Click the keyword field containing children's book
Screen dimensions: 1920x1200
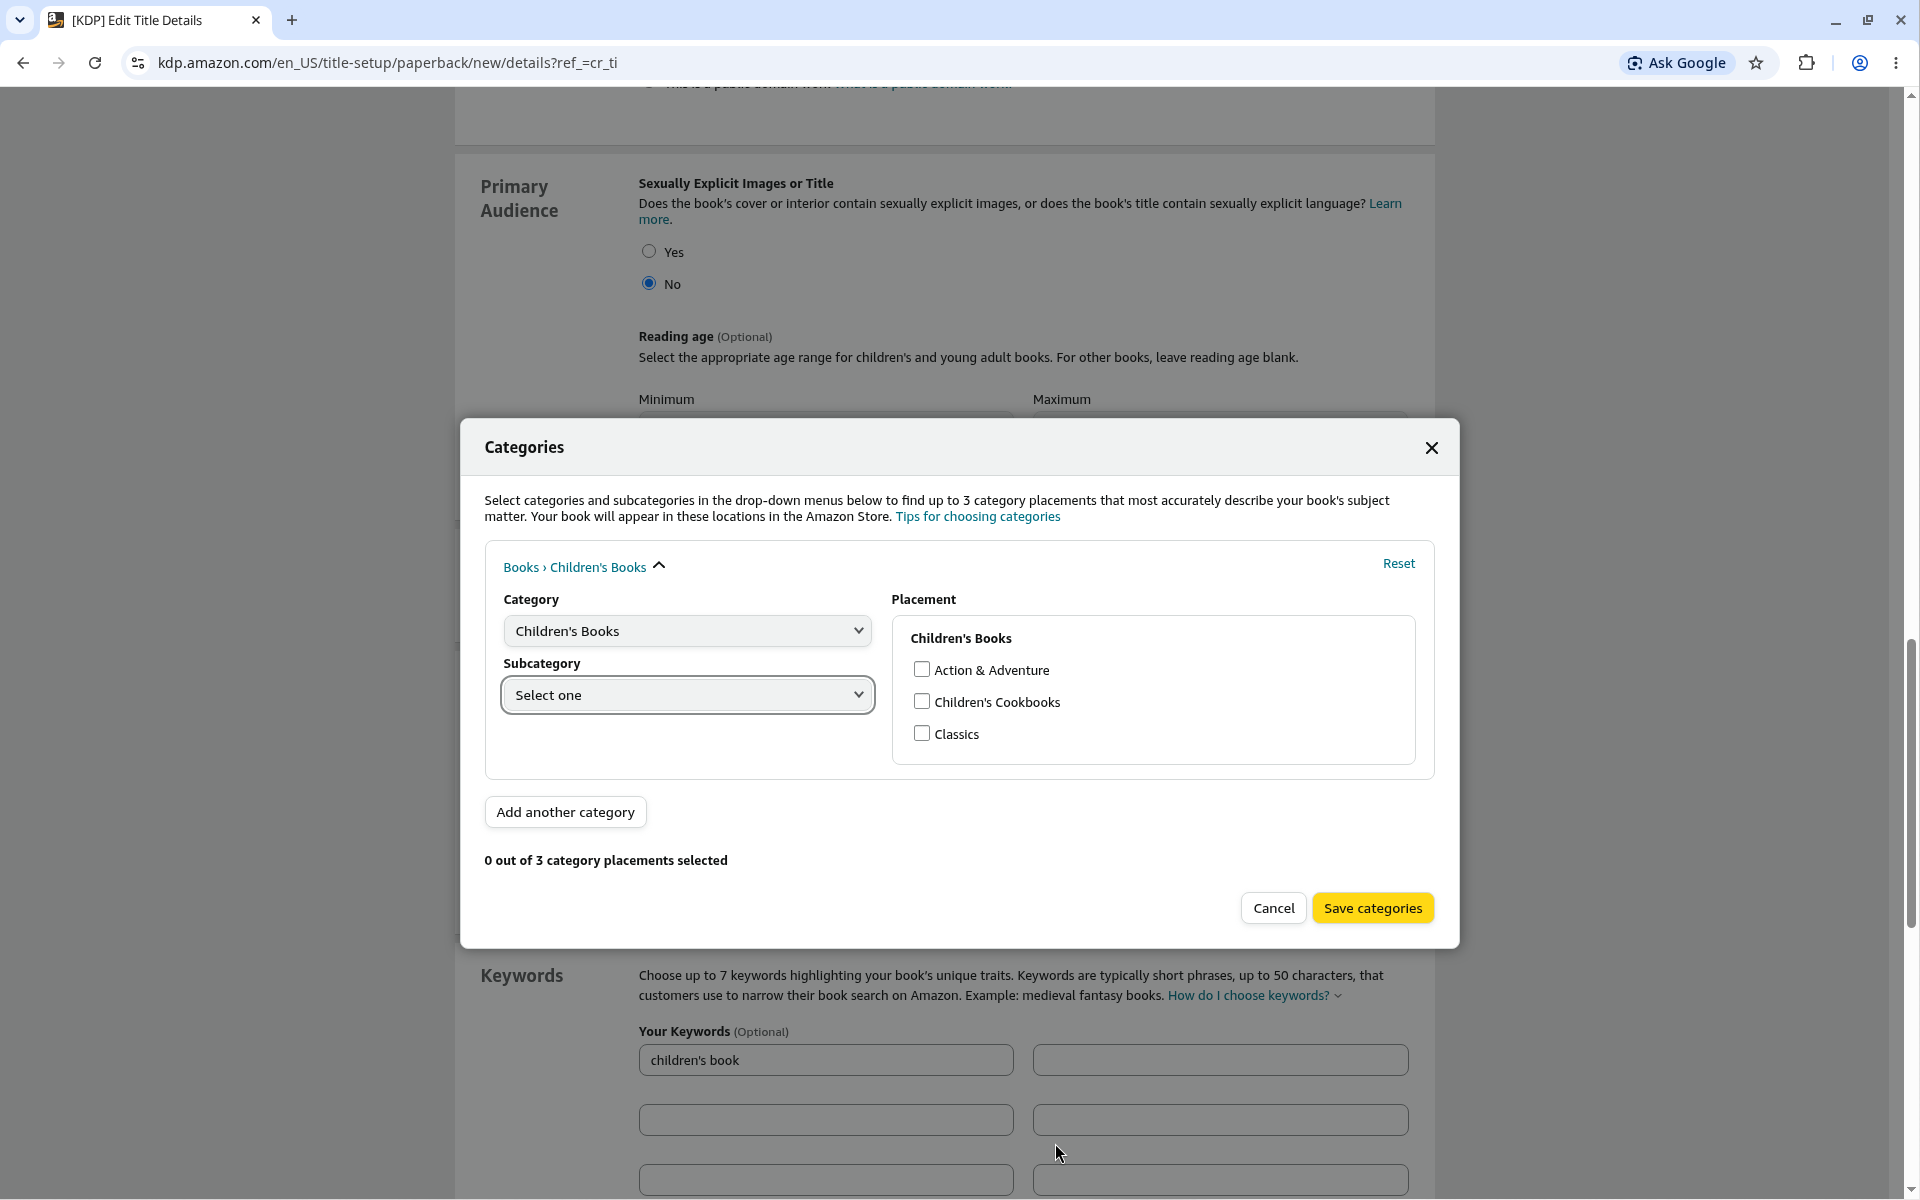coord(826,1060)
